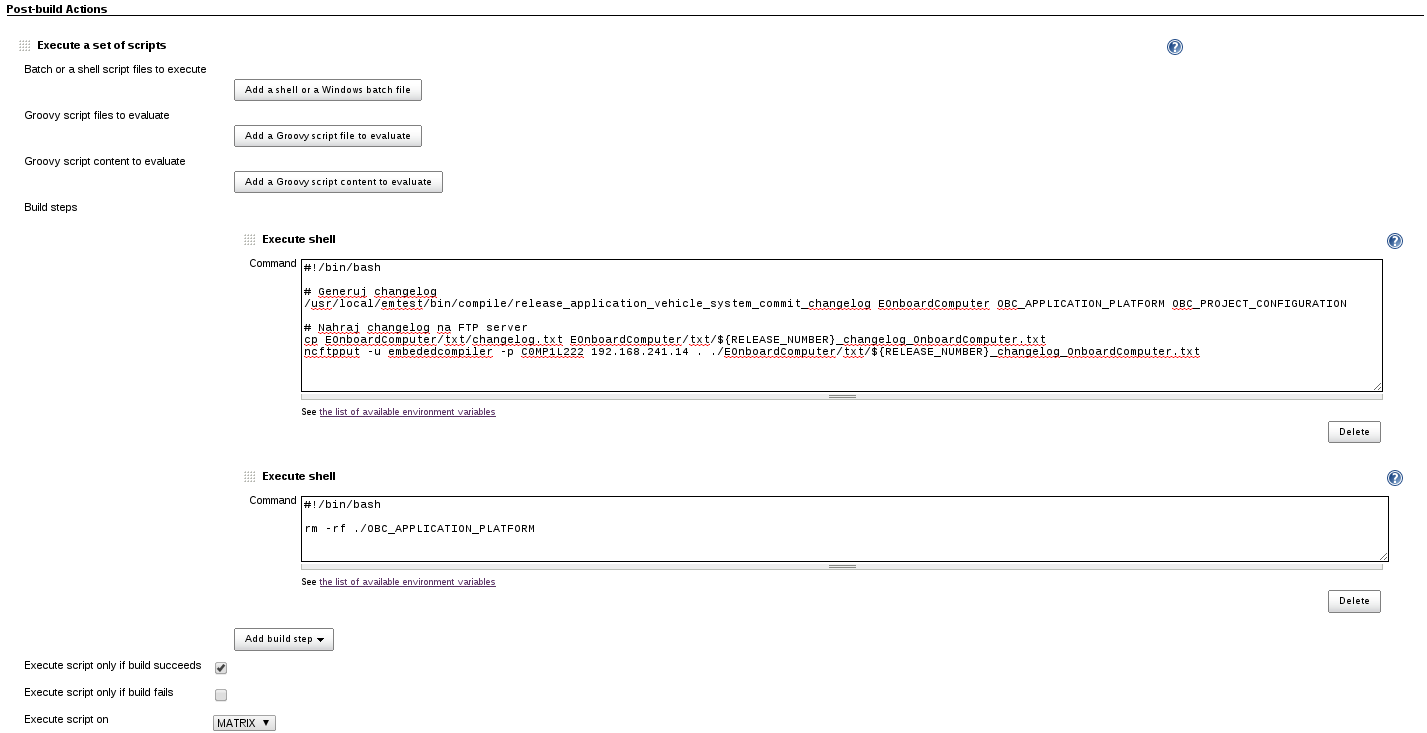Enable Execute script only if build fails
The image size is (1427, 733).
coord(220,694)
